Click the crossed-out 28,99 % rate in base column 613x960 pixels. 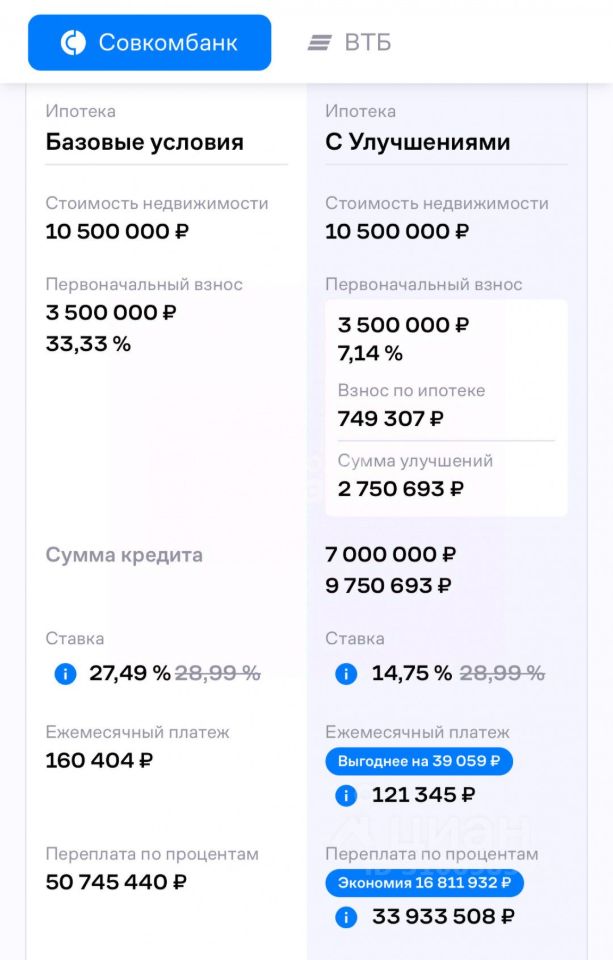tap(218, 673)
